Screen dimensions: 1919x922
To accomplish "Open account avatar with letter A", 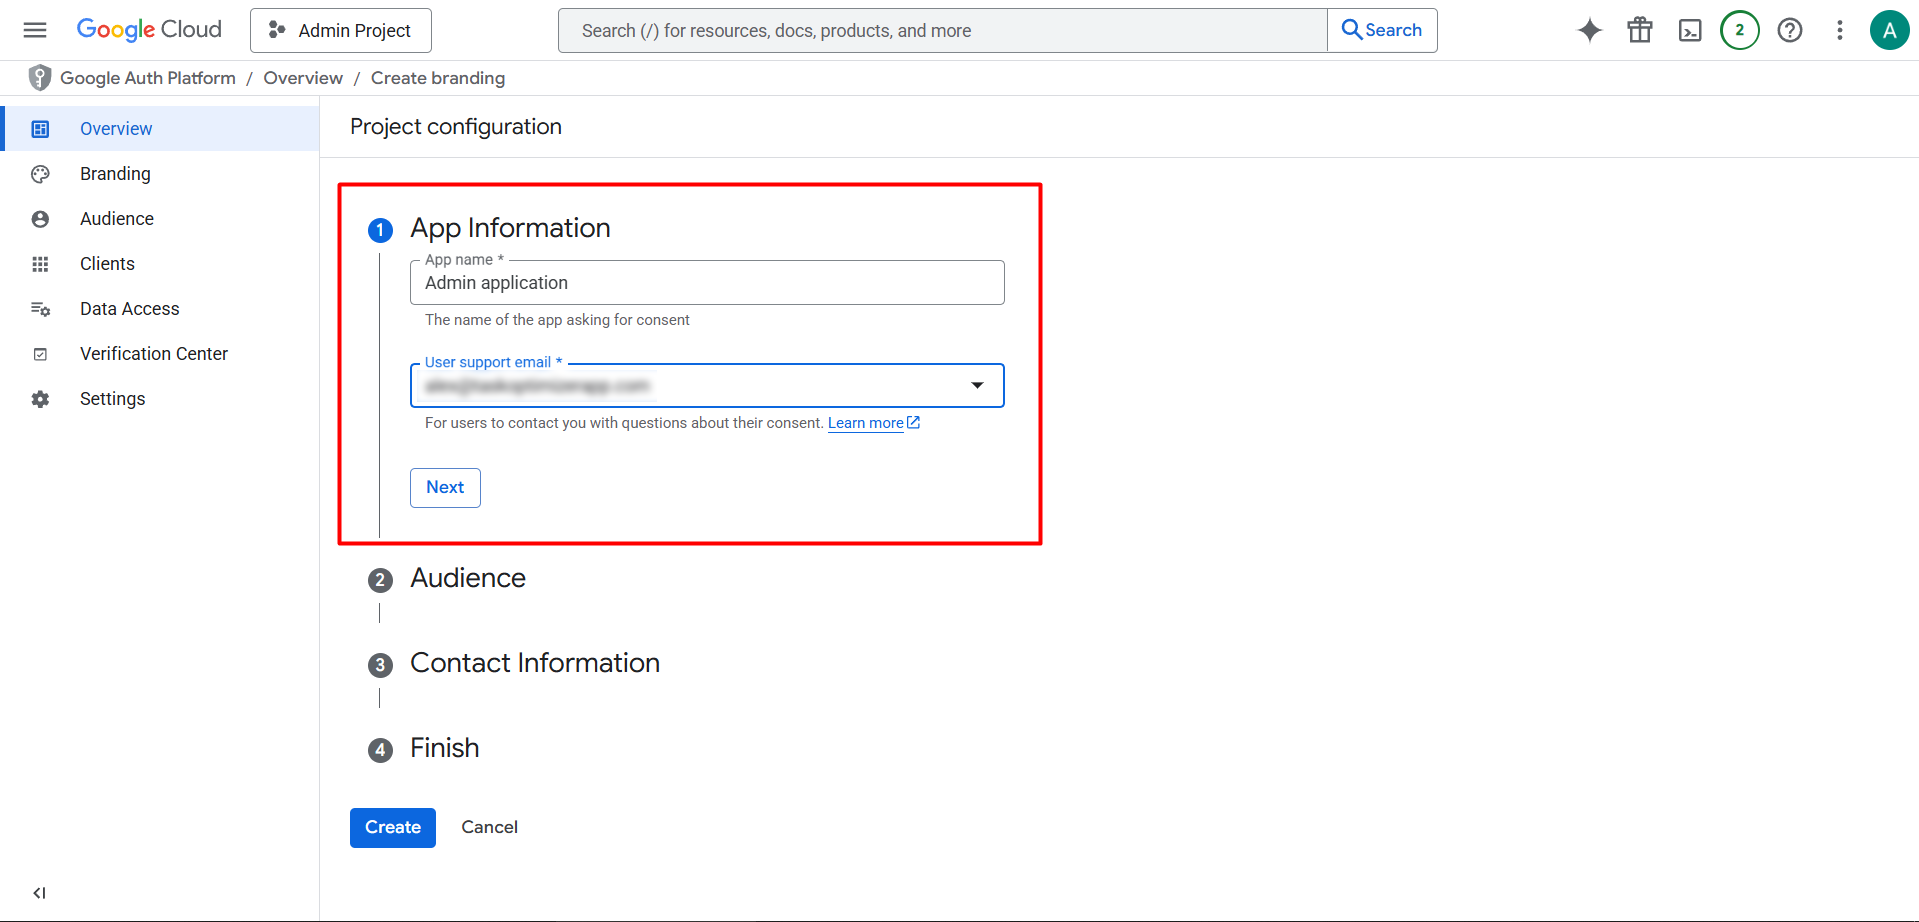I will click(x=1890, y=30).
